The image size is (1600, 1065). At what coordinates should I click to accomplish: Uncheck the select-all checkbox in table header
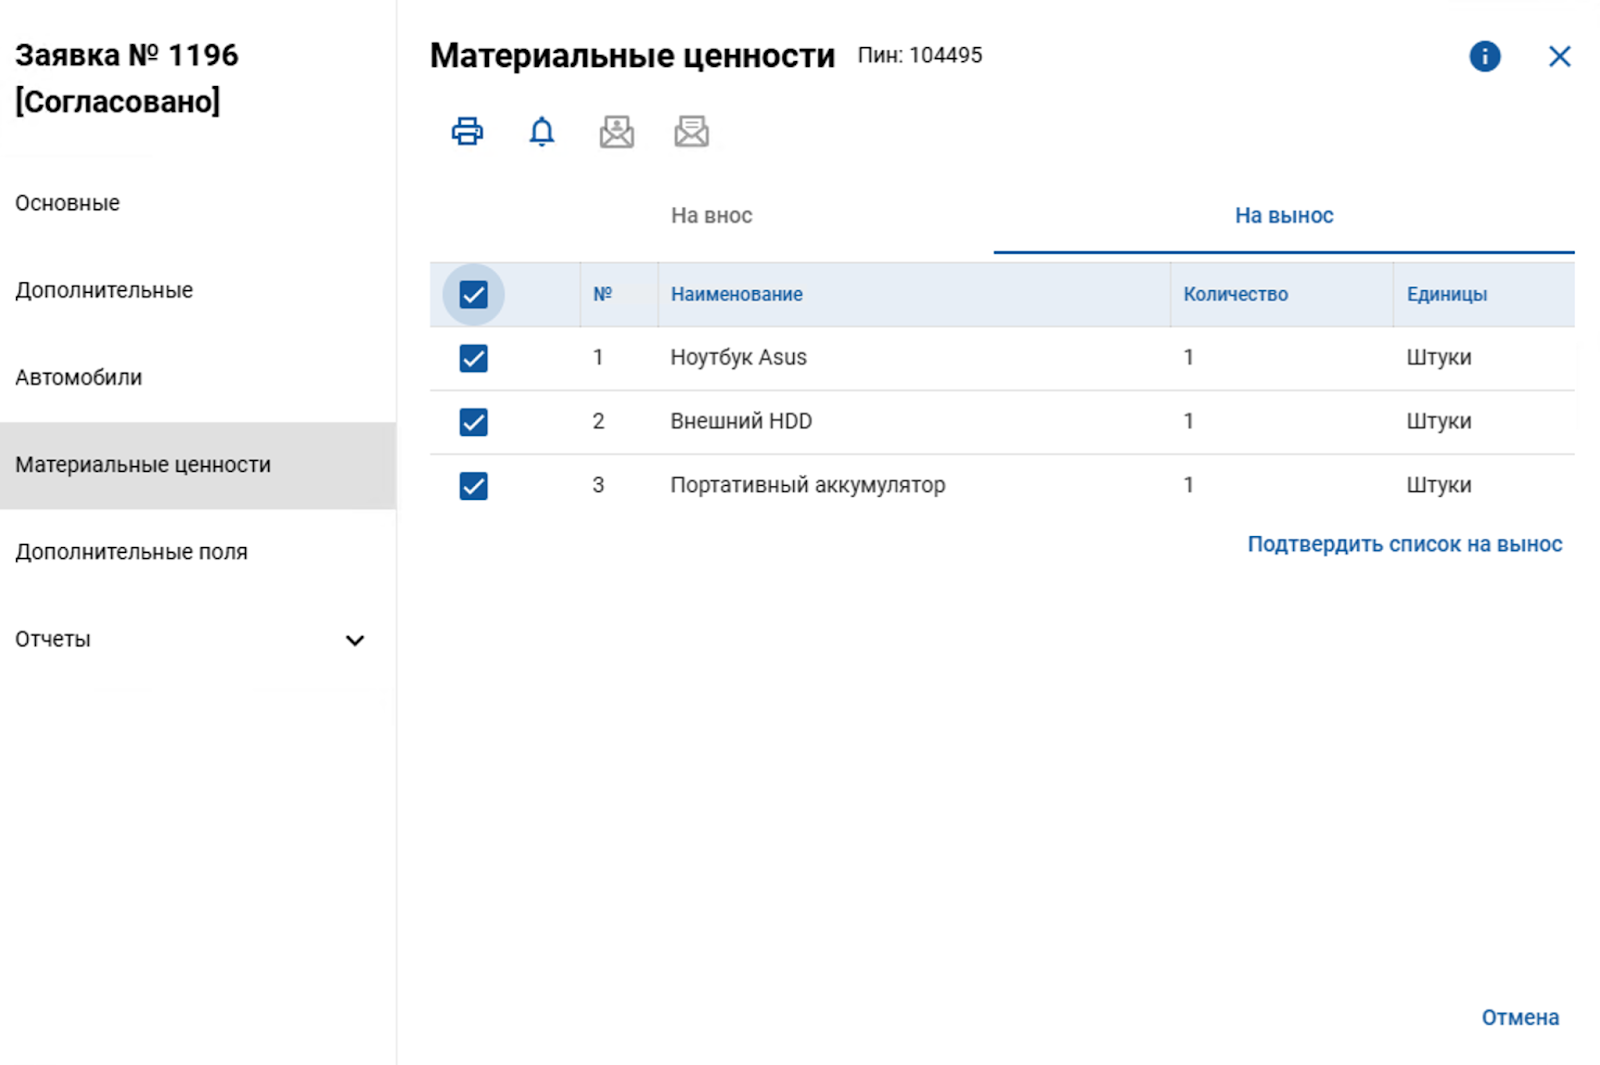[472, 294]
